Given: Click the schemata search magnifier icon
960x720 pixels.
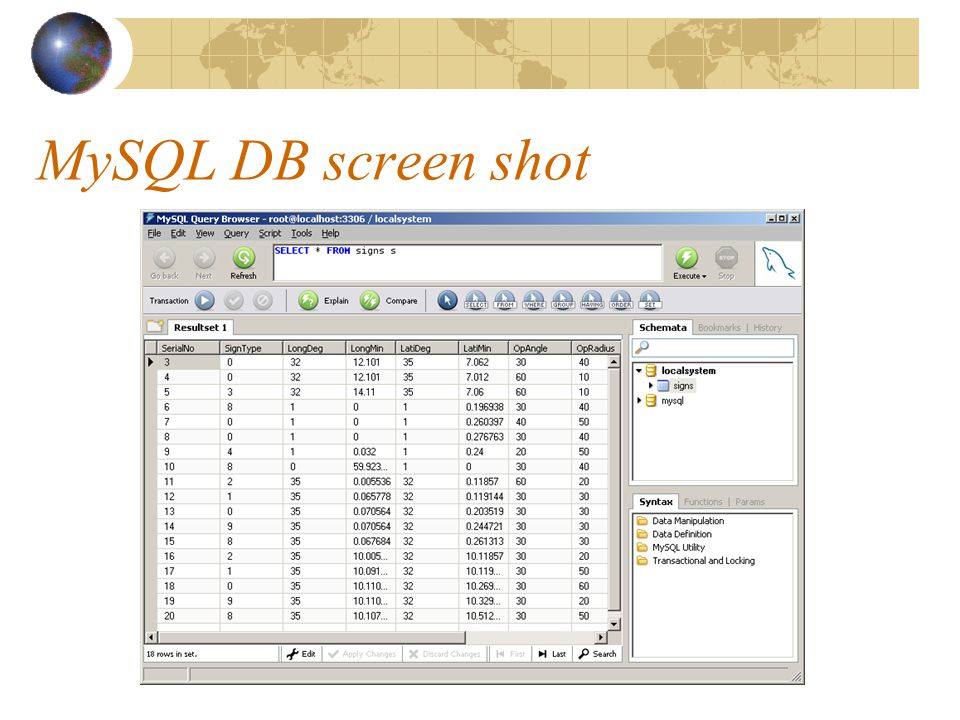Looking at the screenshot, I should (x=642, y=347).
